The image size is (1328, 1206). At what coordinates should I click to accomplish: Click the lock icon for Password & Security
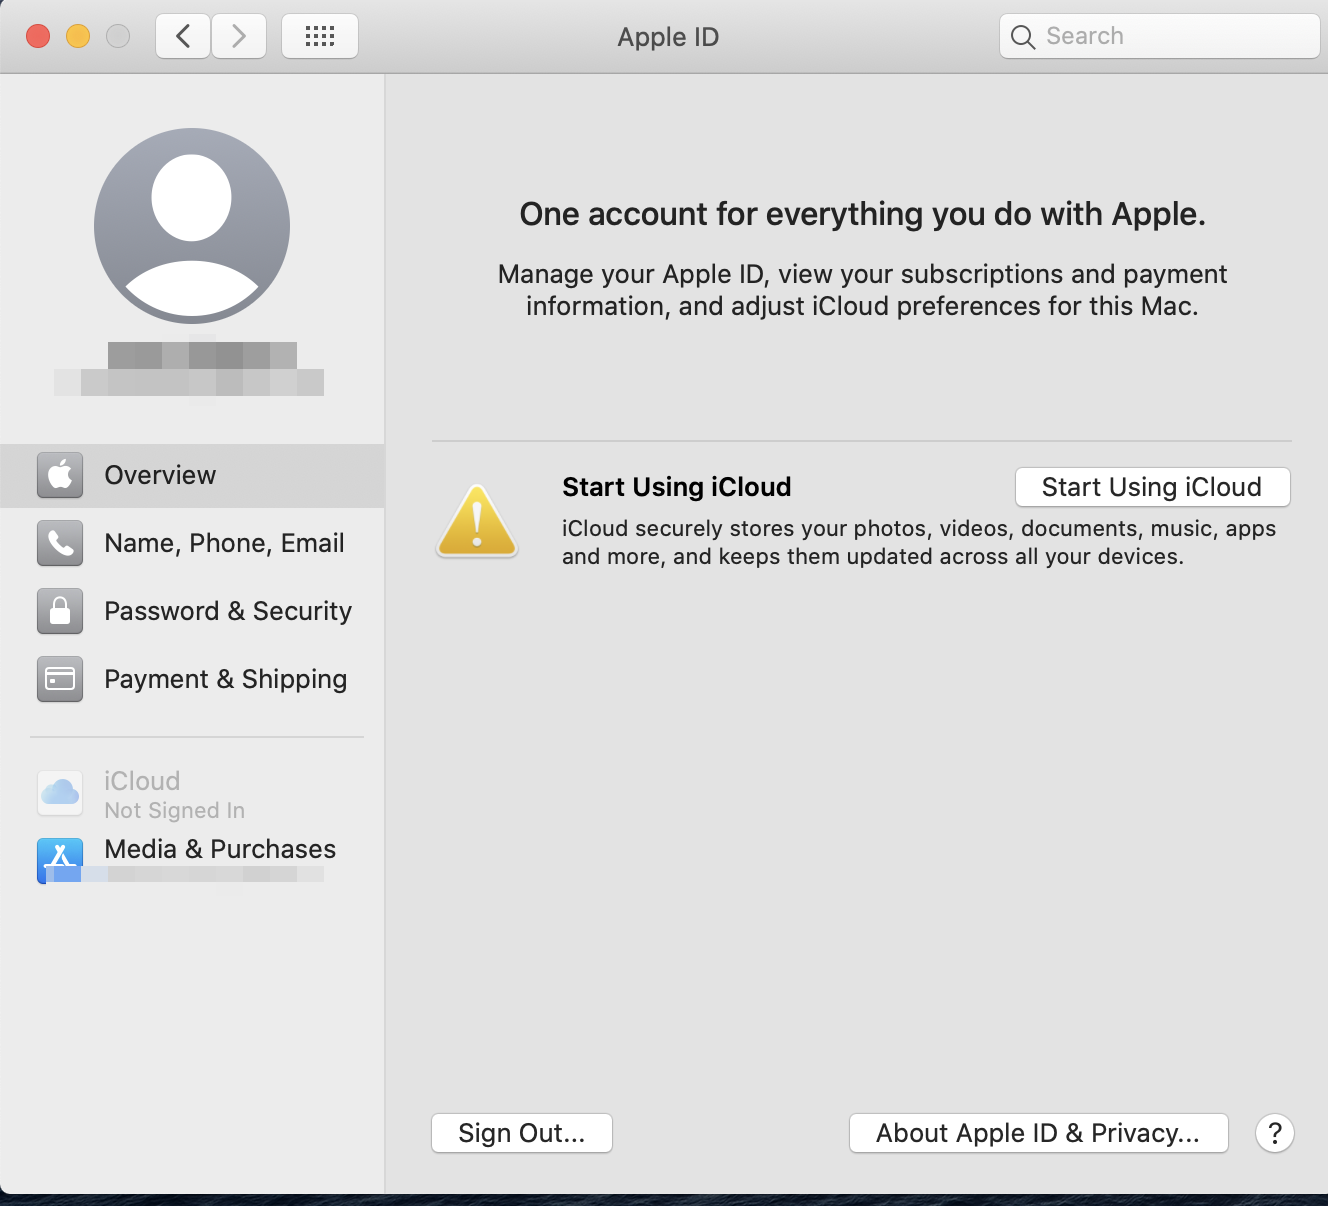point(60,611)
